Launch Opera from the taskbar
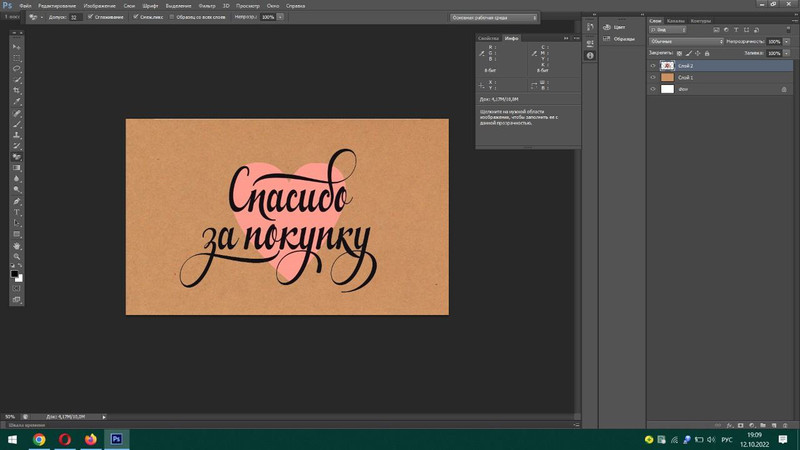The width and height of the screenshot is (800, 450). tap(65, 438)
